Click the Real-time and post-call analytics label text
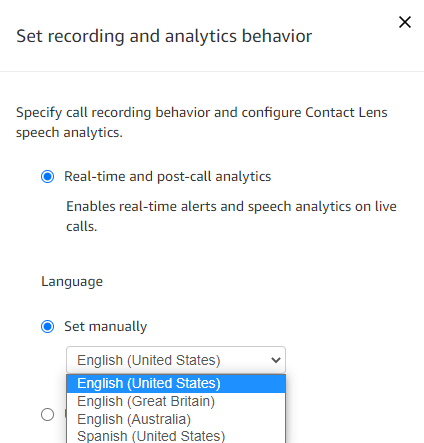 tap(168, 177)
